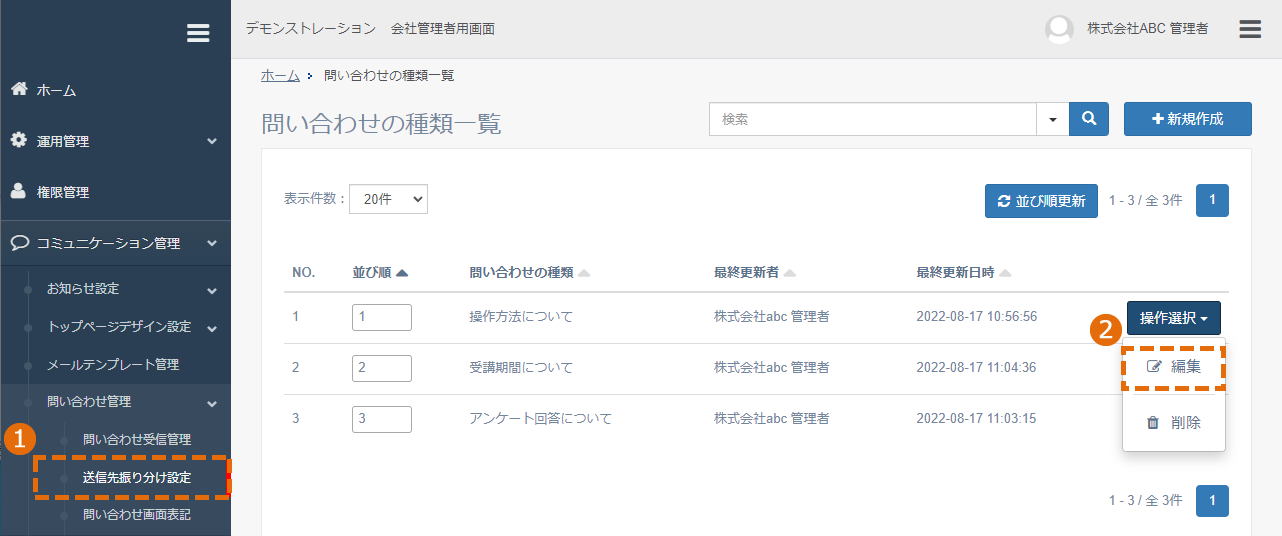
Task: Click the person icon for 権限管理
Action: coord(19,191)
